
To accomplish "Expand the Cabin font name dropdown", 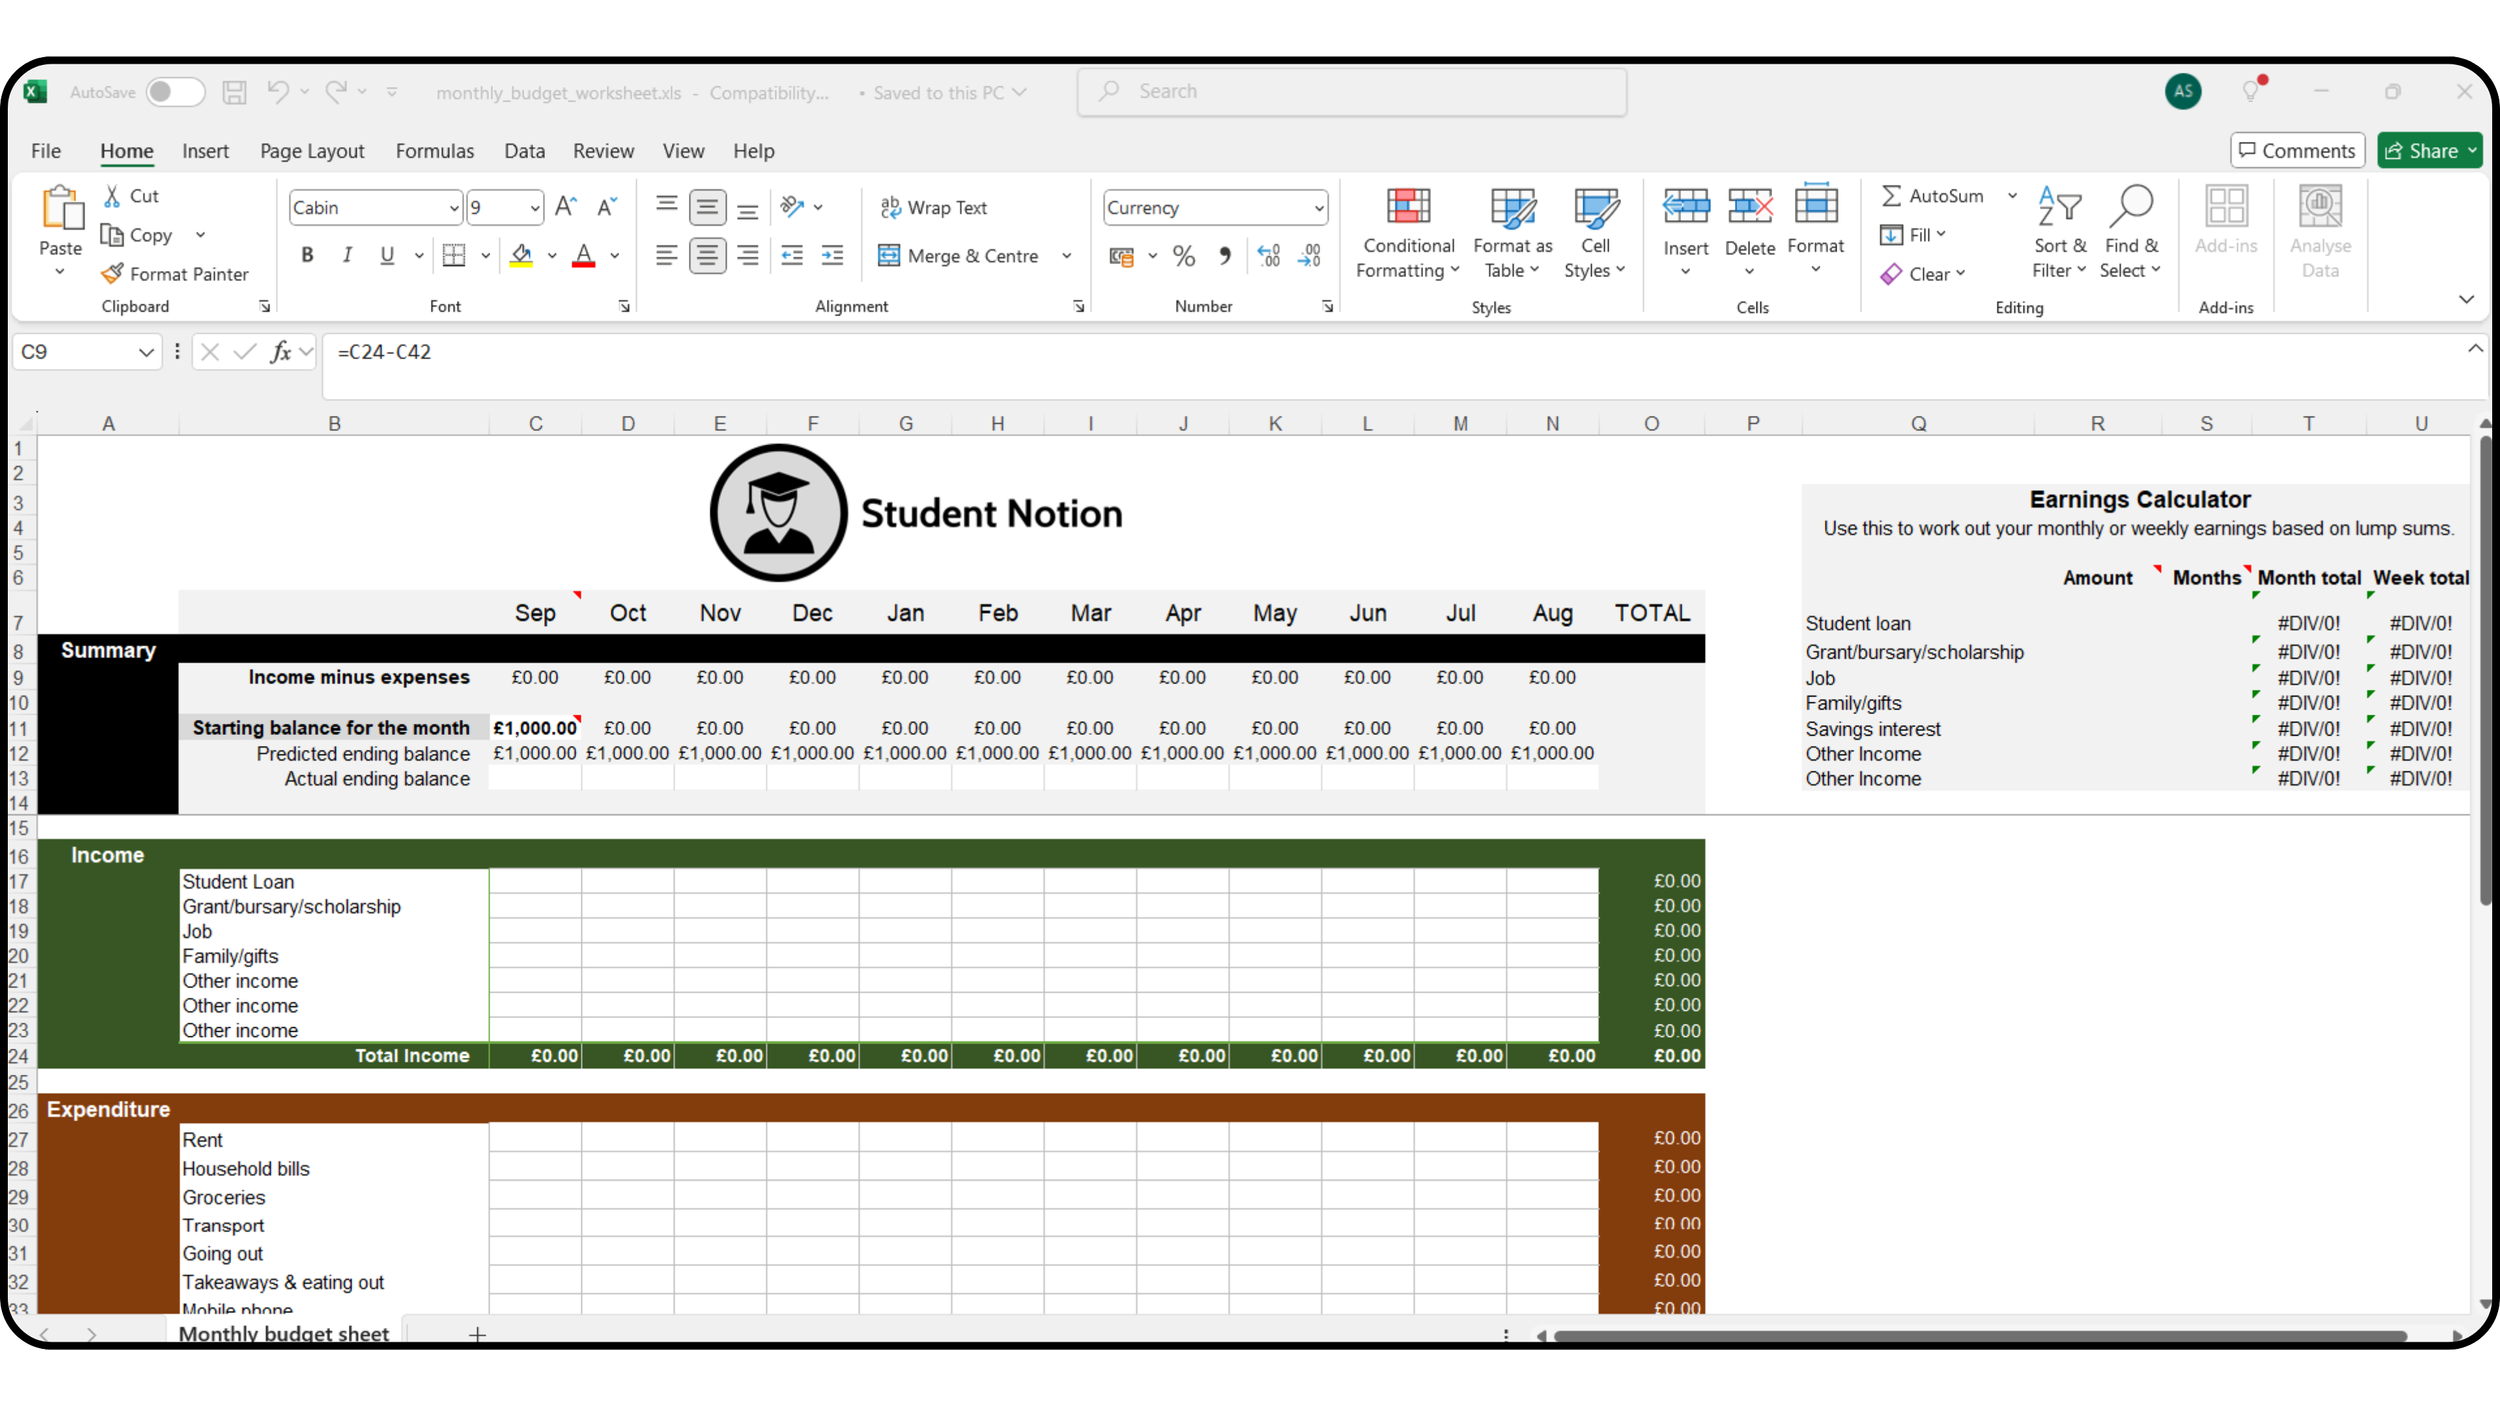I will [453, 208].
